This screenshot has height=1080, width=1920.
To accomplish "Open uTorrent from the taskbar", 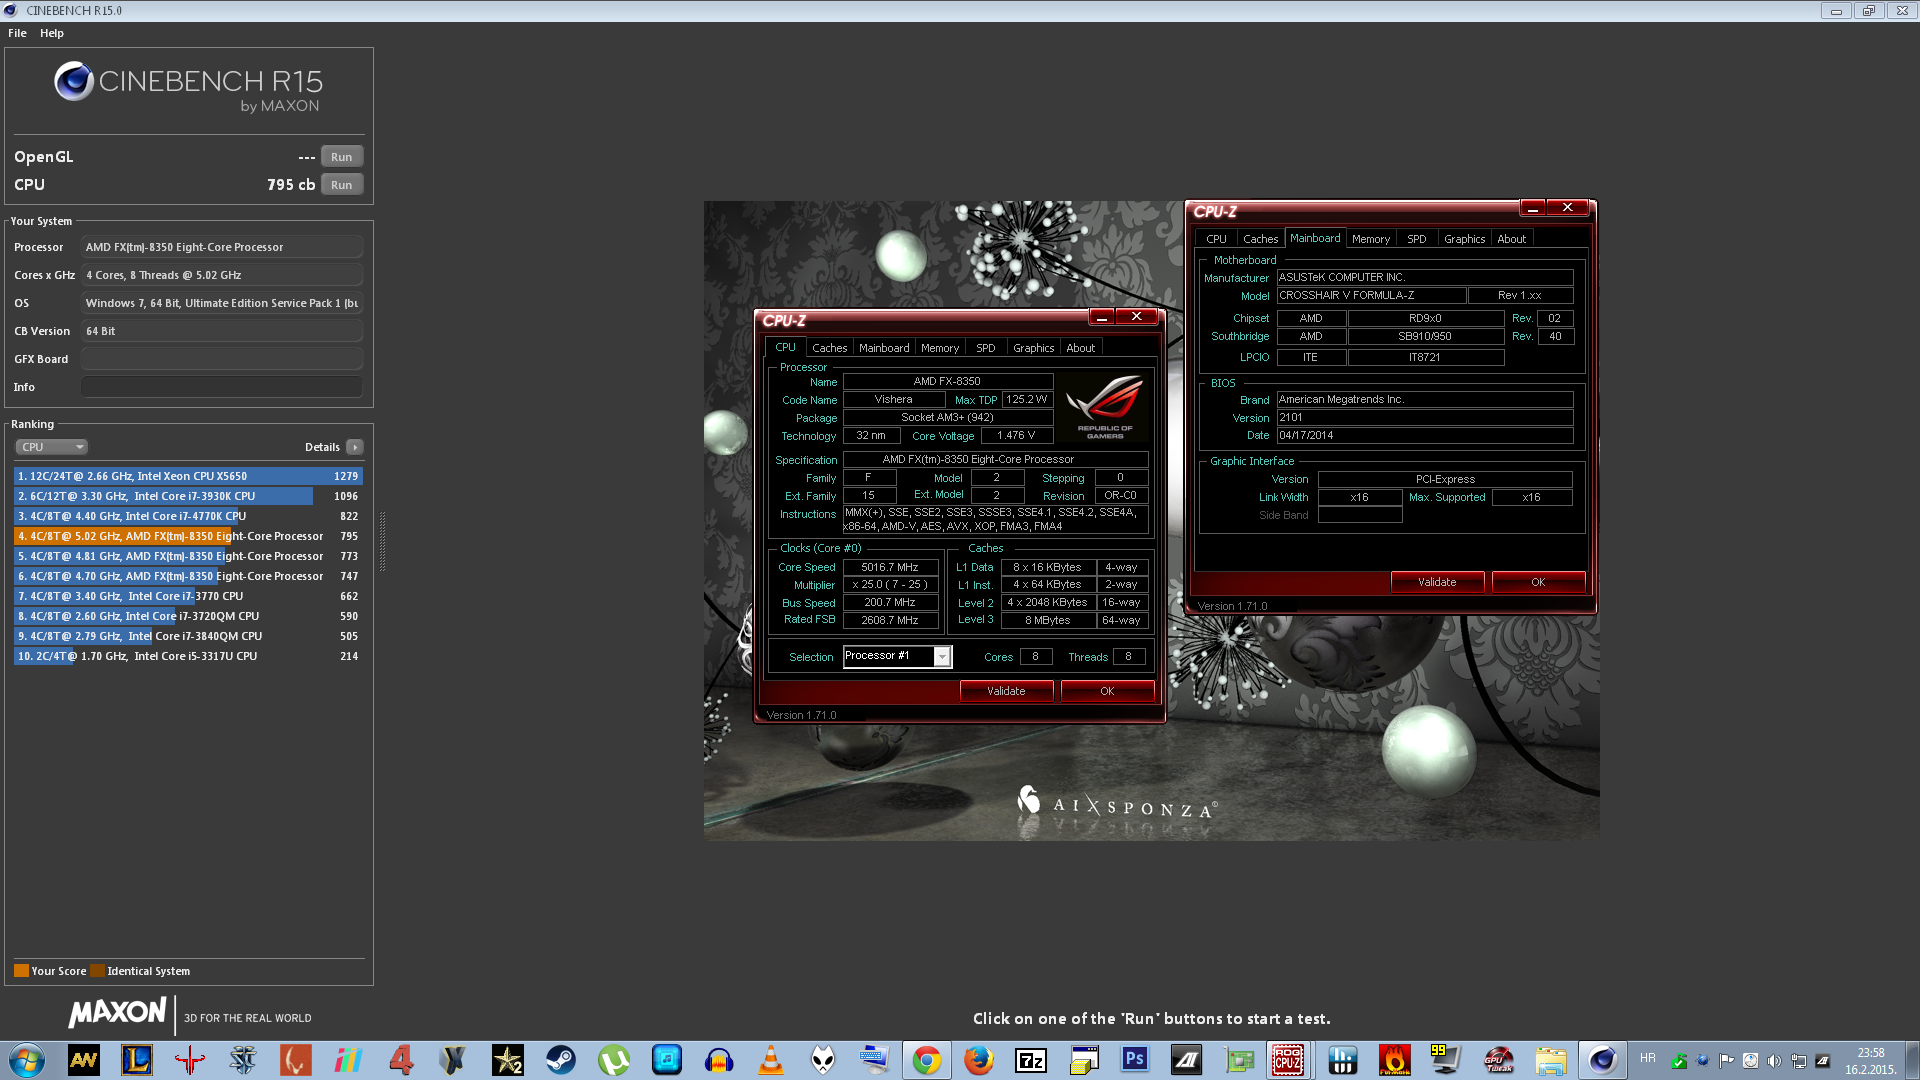I will point(613,1060).
